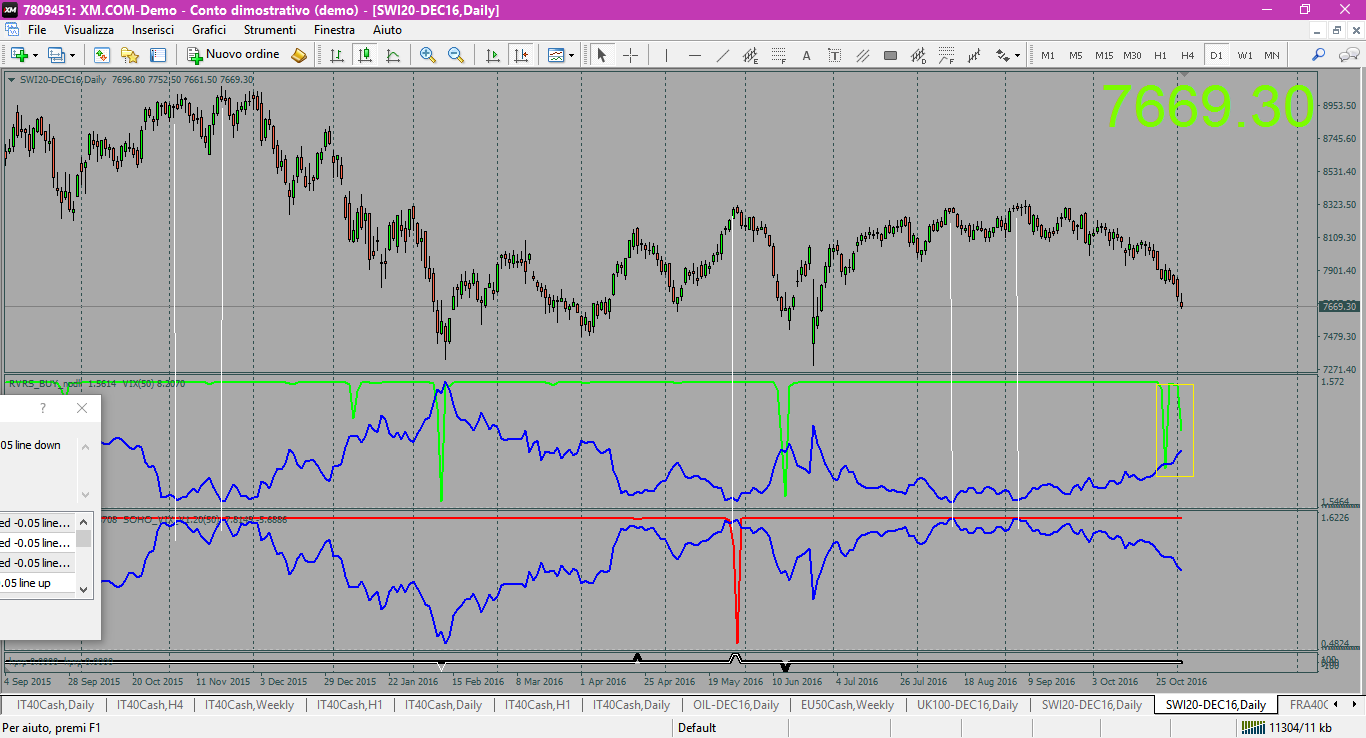
Task: Switch timeframe to M5
Action: [x=1076, y=55]
